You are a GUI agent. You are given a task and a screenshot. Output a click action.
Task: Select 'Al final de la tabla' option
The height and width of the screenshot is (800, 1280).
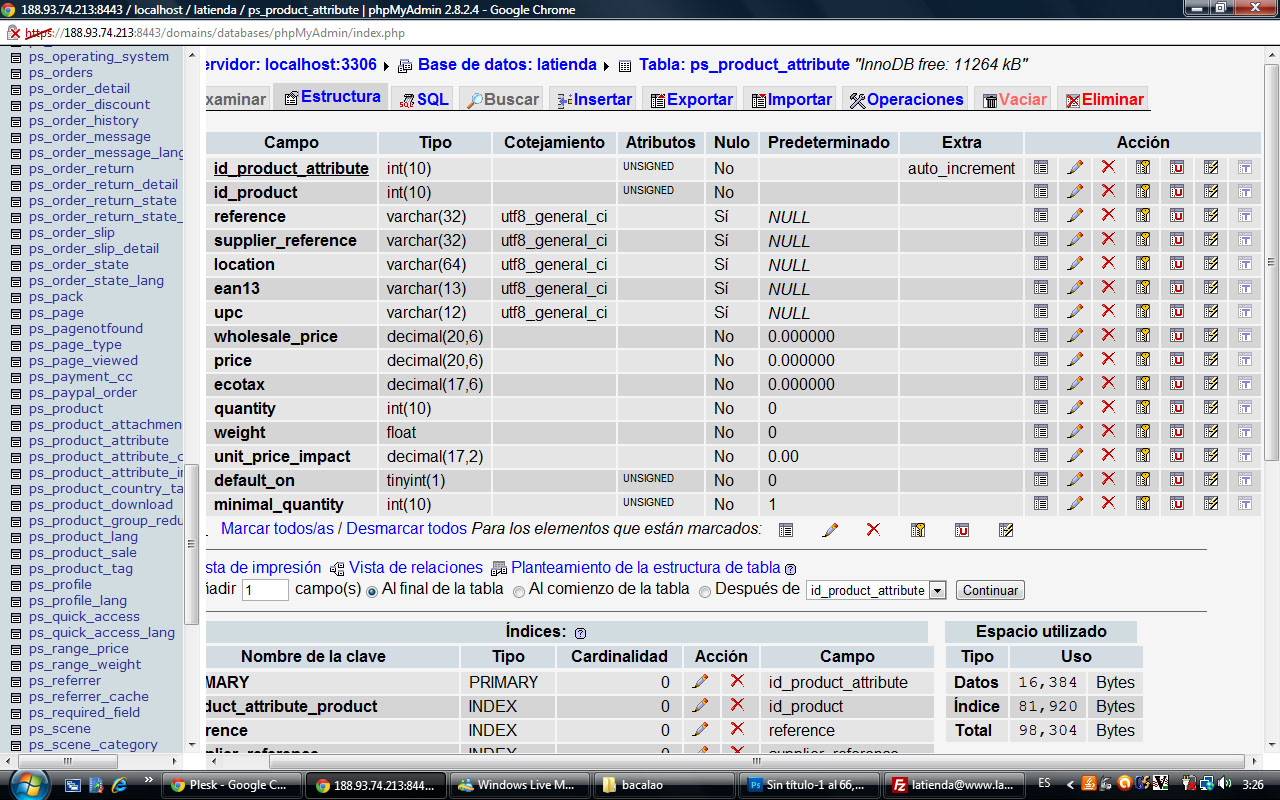pyautogui.click(x=372, y=591)
